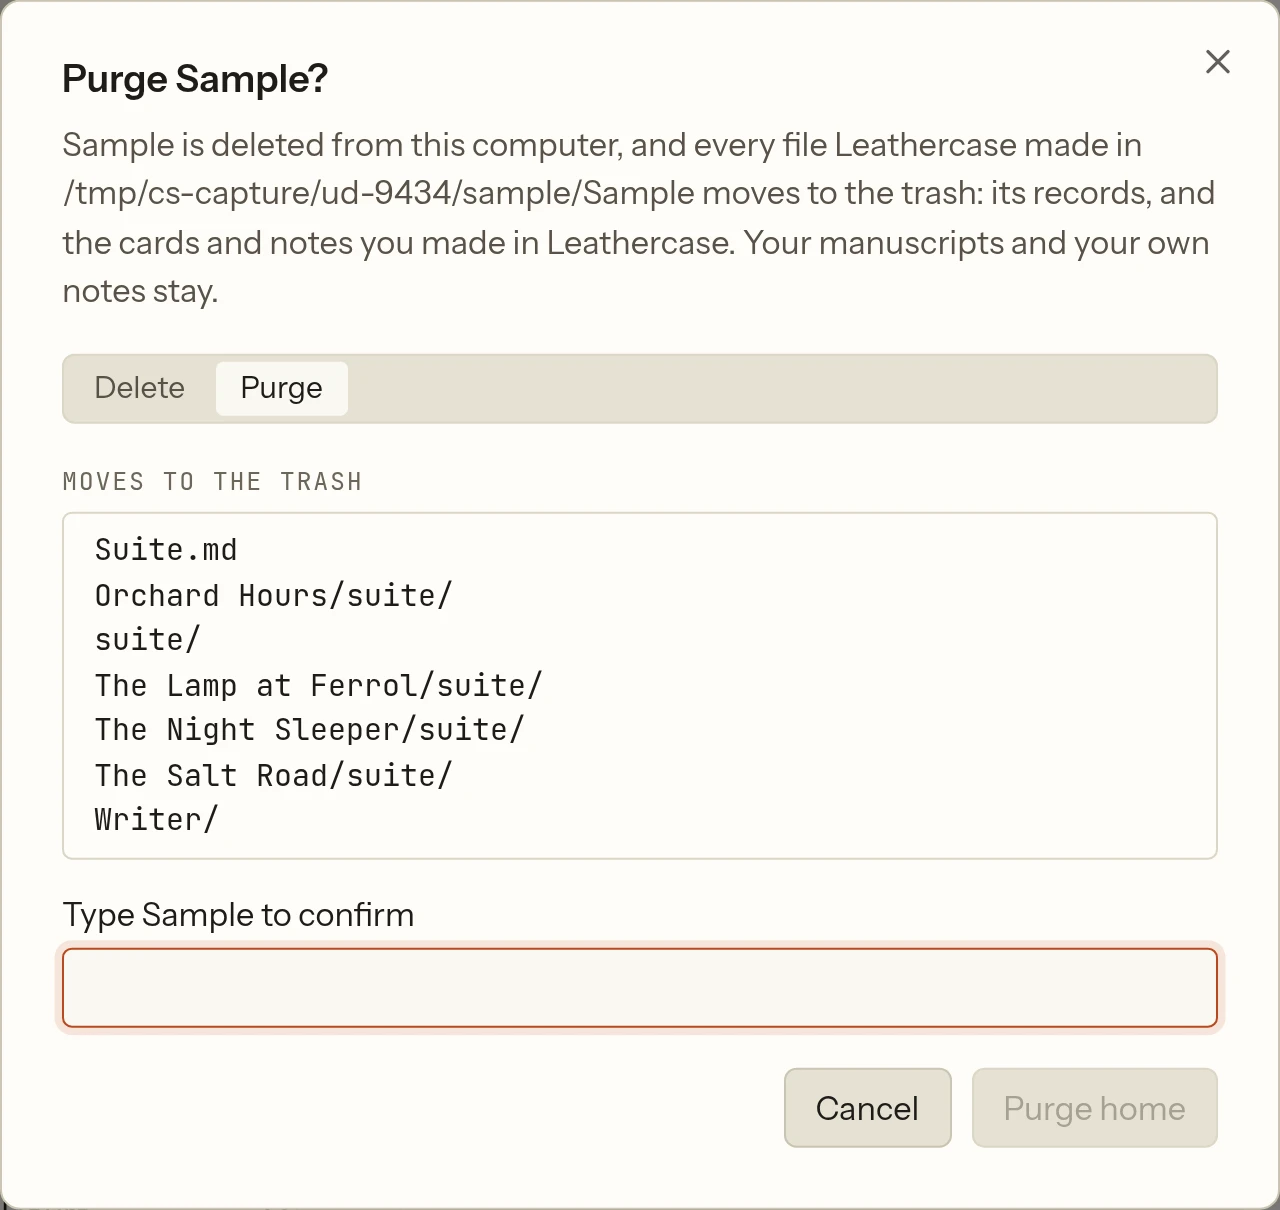Click the Type Sample to confirm label
This screenshot has width=1280, height=1210.
tap(238, 915)
